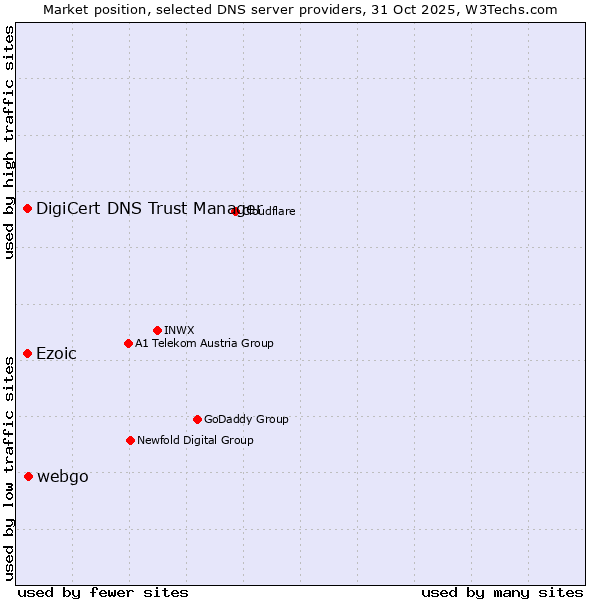Screen dimensions: 600x600
Task: Select the red Ezoic data point
Action: (28, 353)
